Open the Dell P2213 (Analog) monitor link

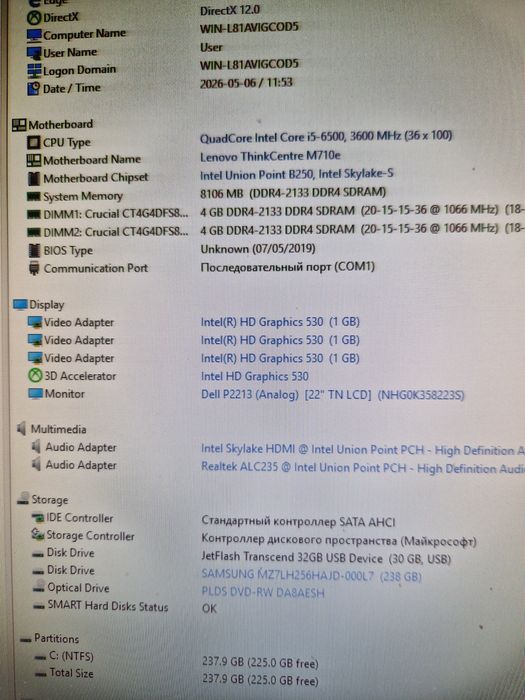click(x=333, y=395)
